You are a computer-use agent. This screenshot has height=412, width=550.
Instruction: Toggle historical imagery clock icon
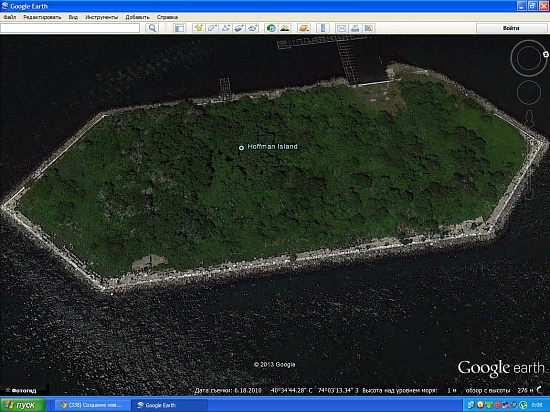click(x=271, y=28)
